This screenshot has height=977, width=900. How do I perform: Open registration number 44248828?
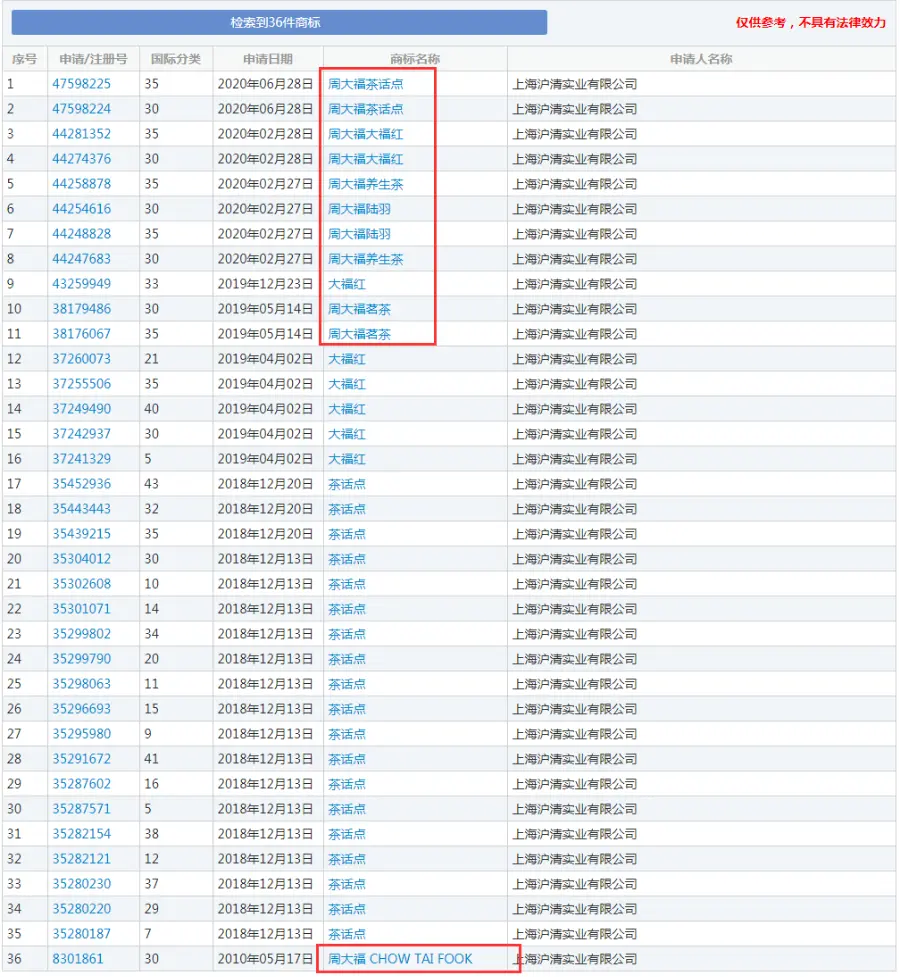point(82,234)
